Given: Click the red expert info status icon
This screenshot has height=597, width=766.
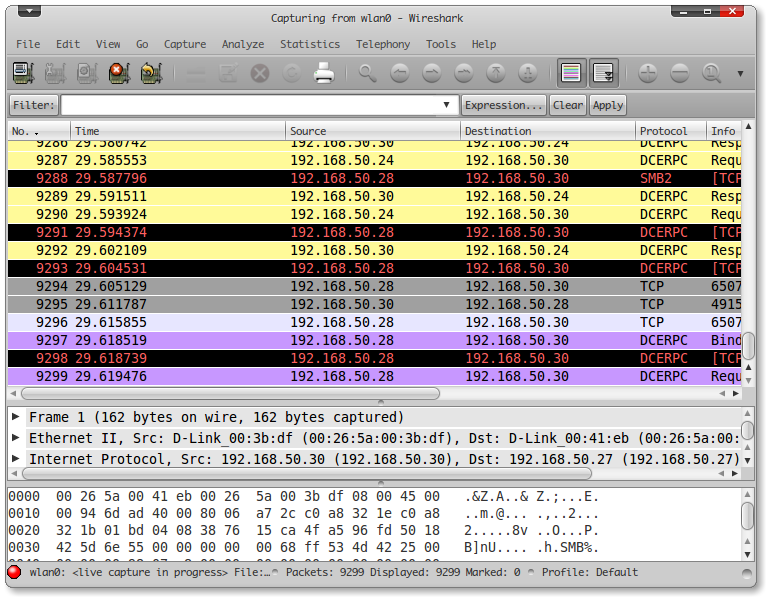Looking at the screenshot, I should pos(14,572).
